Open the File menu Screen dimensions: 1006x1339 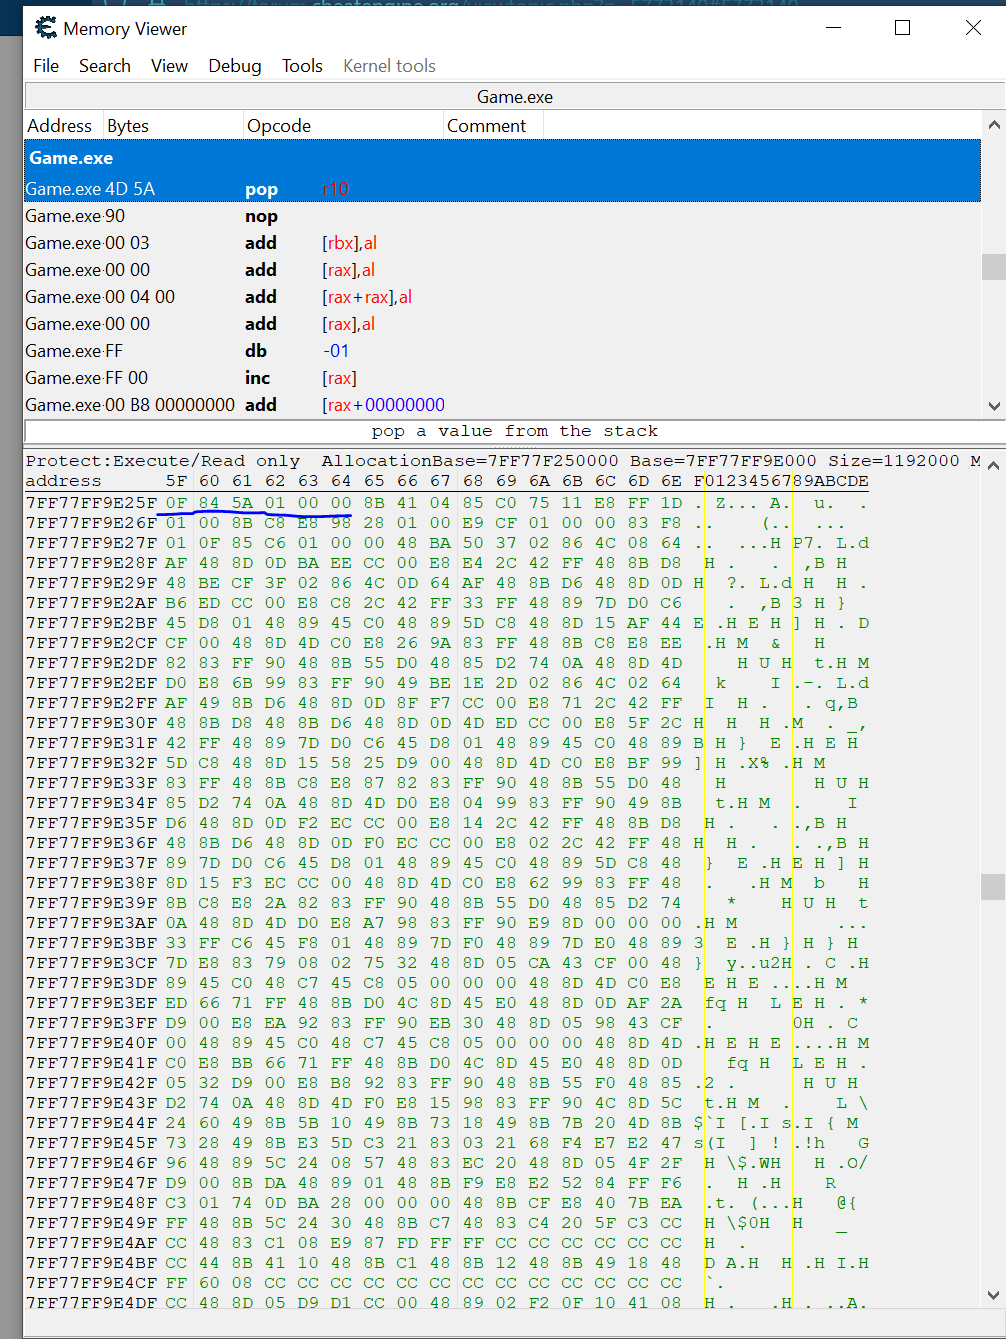46,66
